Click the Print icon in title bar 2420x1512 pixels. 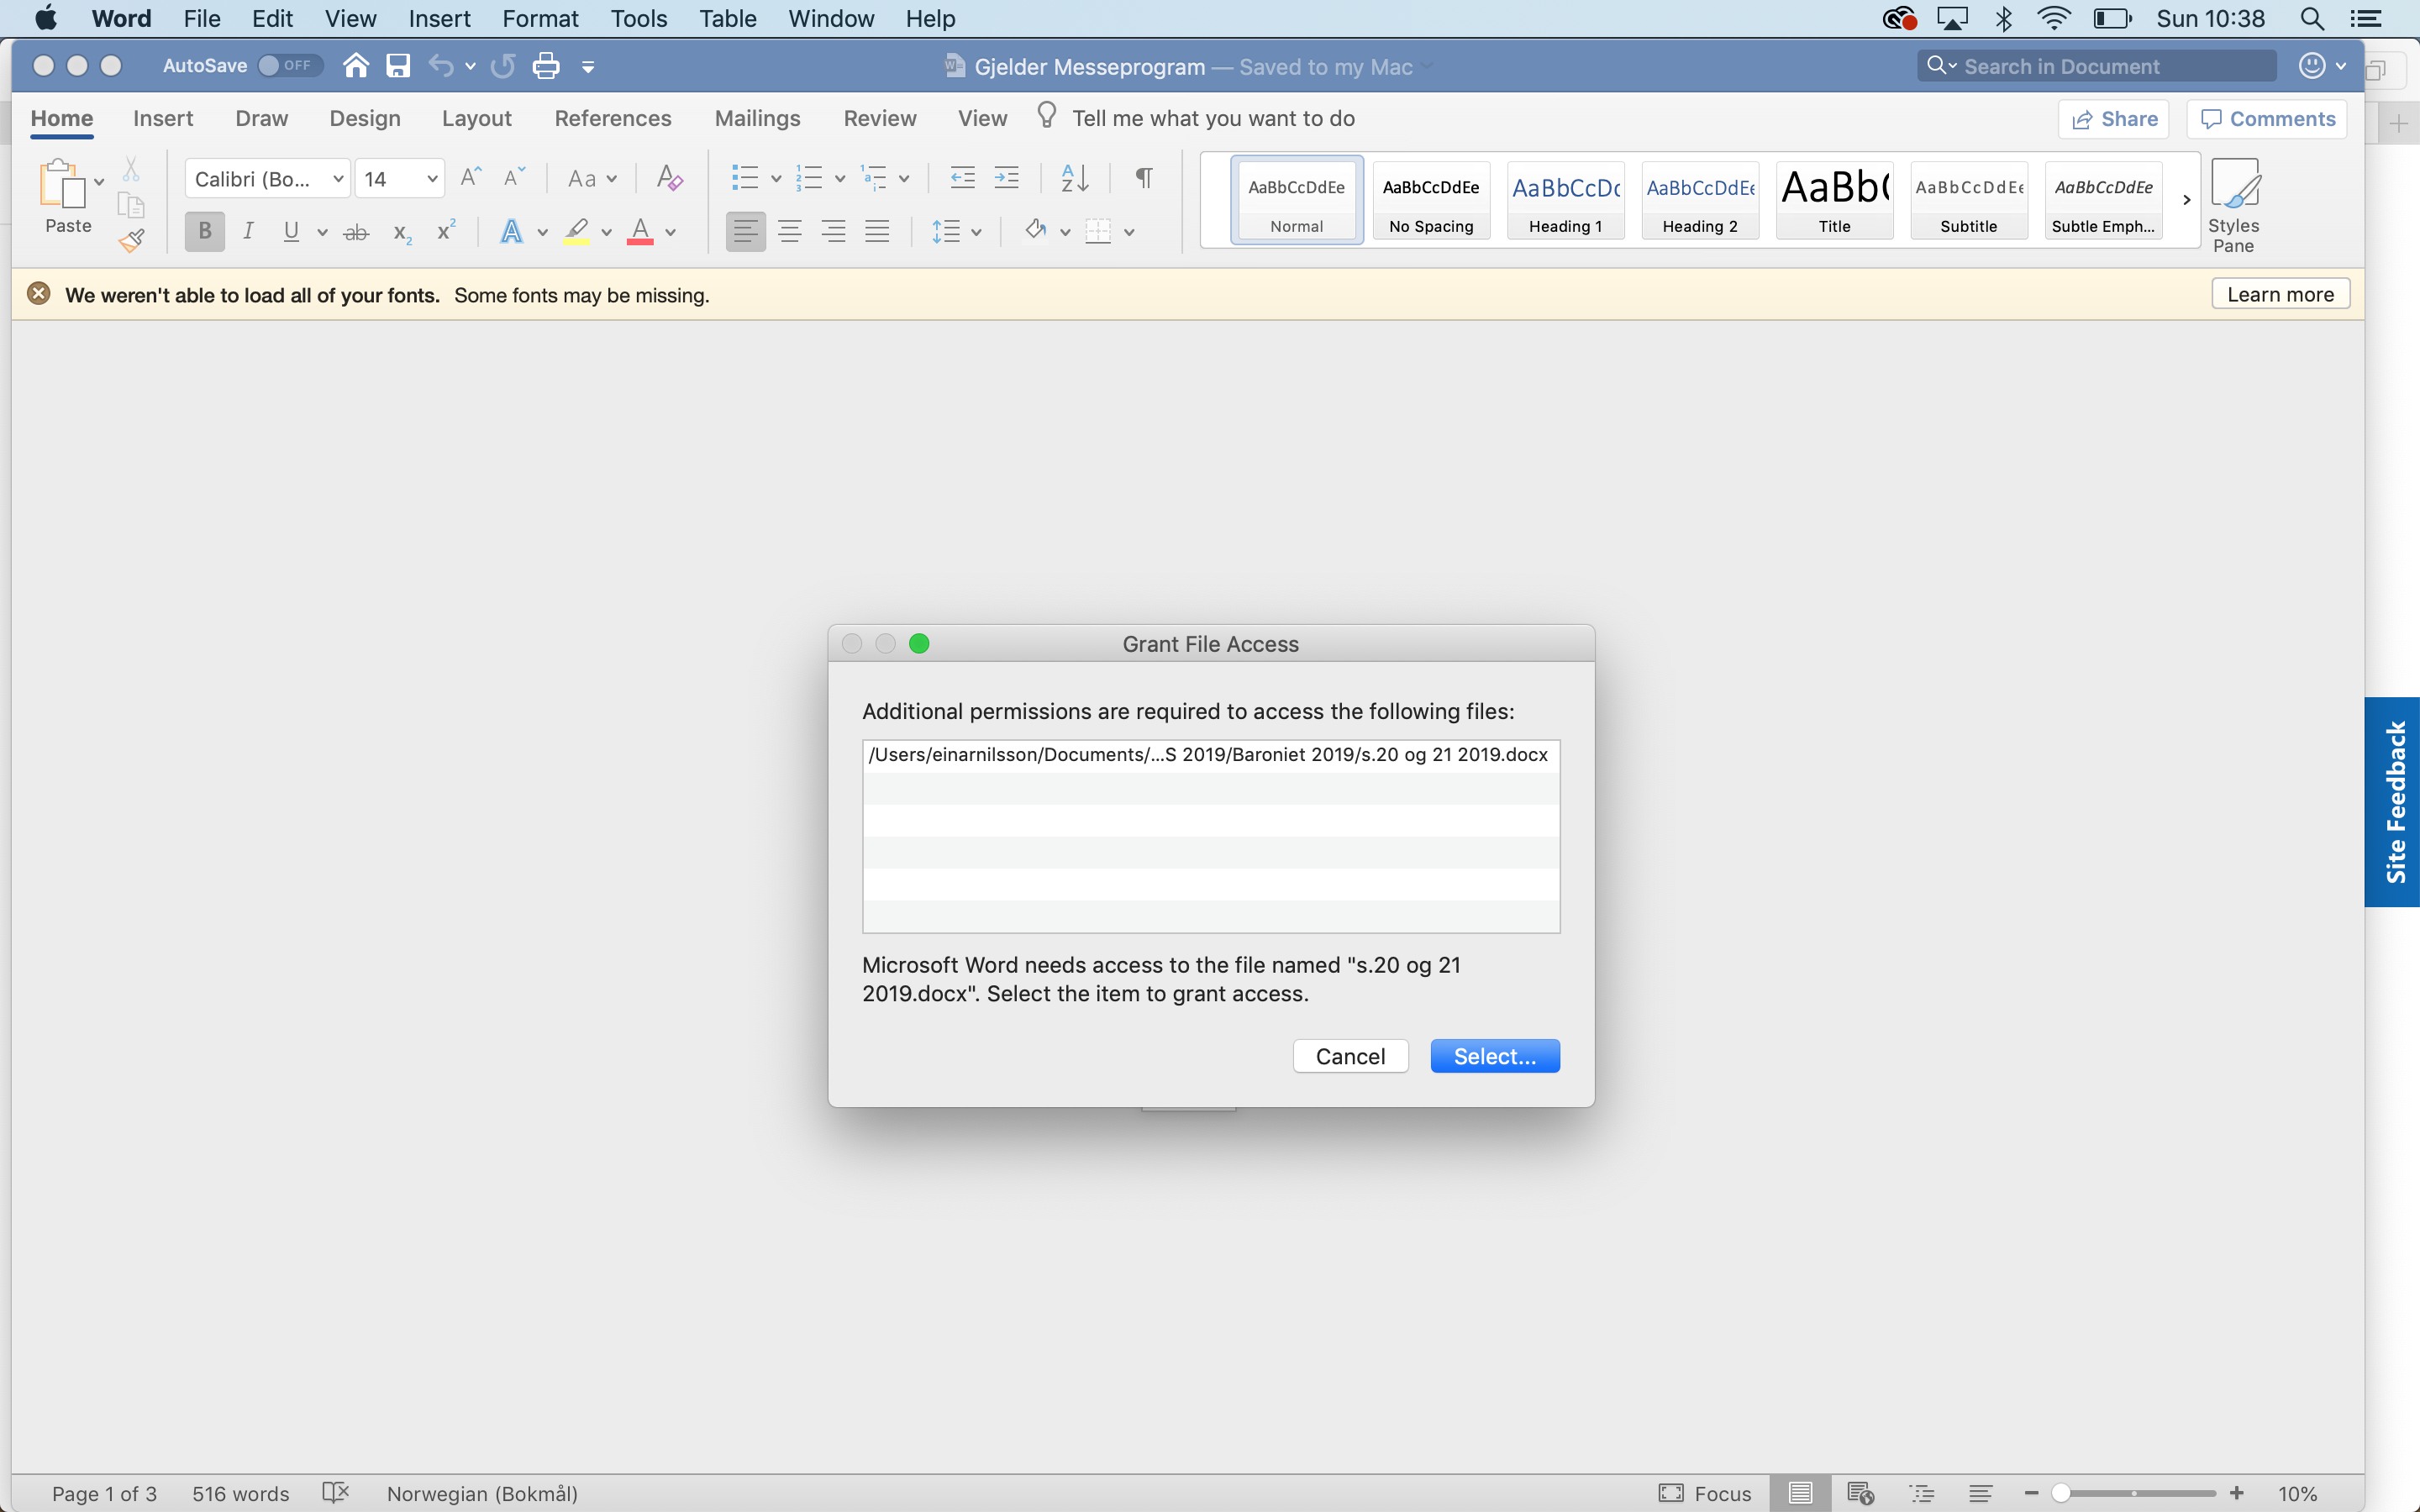tap(546, 66)
